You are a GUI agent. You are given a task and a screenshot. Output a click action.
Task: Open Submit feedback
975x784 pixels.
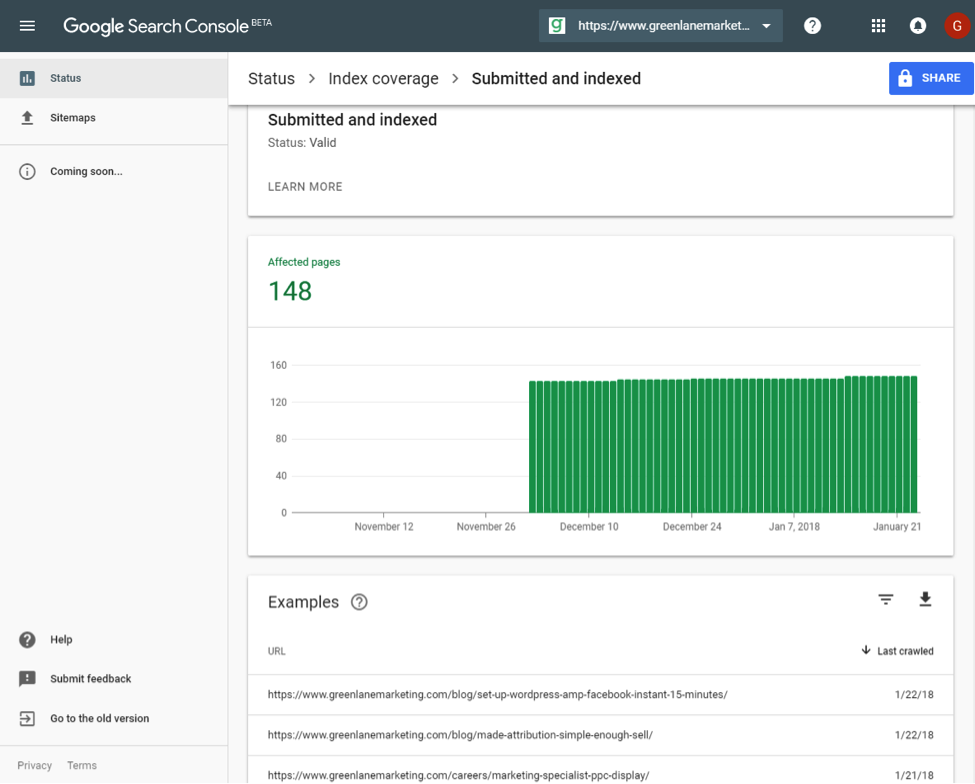pos(114,678)
